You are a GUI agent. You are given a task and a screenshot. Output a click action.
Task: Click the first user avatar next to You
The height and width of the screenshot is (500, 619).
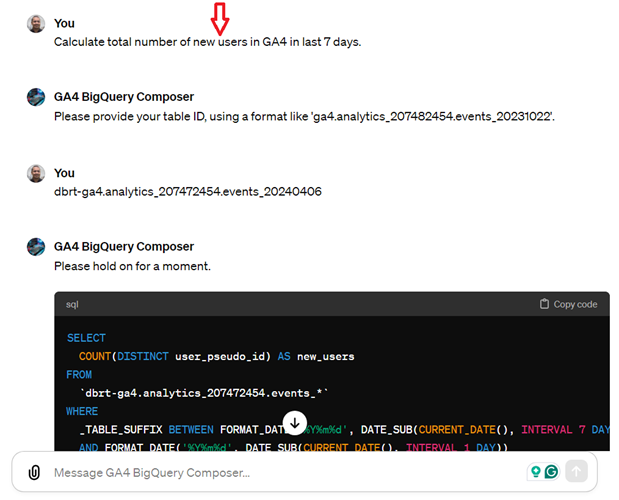point(36,24)
